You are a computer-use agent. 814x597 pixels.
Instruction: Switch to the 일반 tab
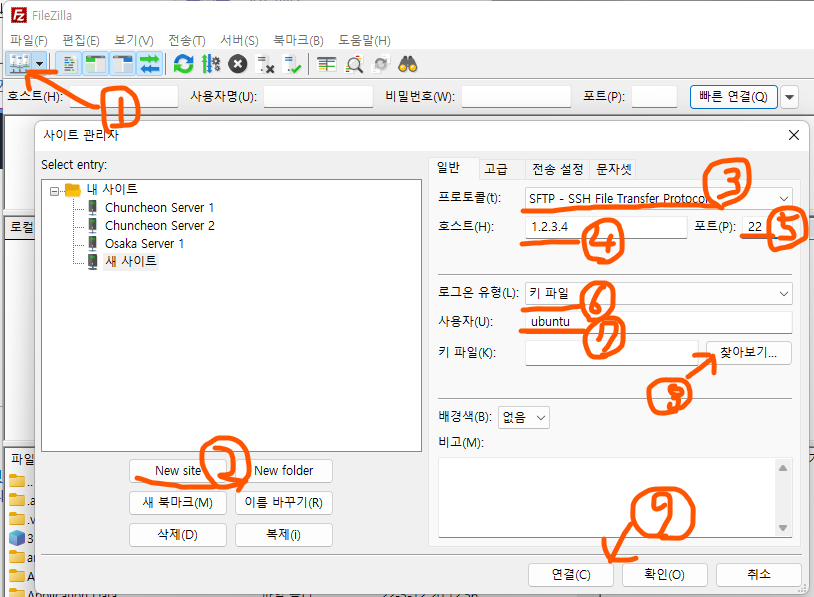(449, 168)
